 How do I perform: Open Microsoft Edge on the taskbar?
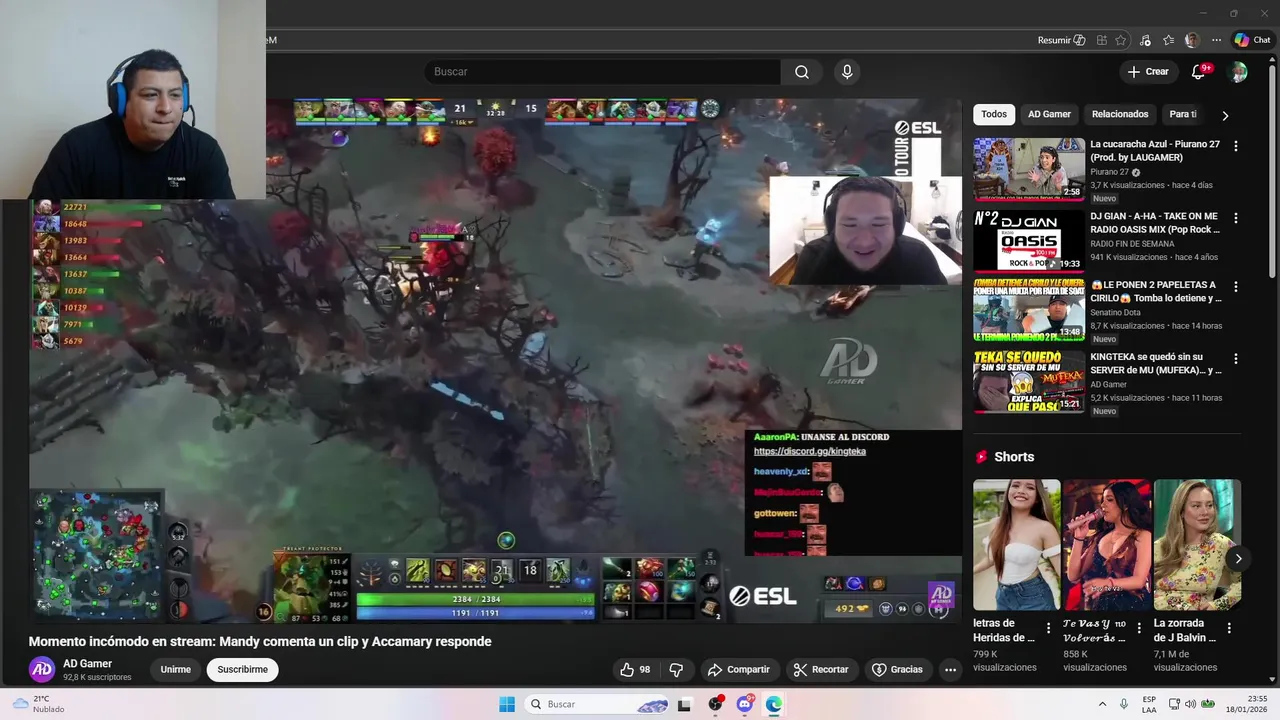coord(774,704)
